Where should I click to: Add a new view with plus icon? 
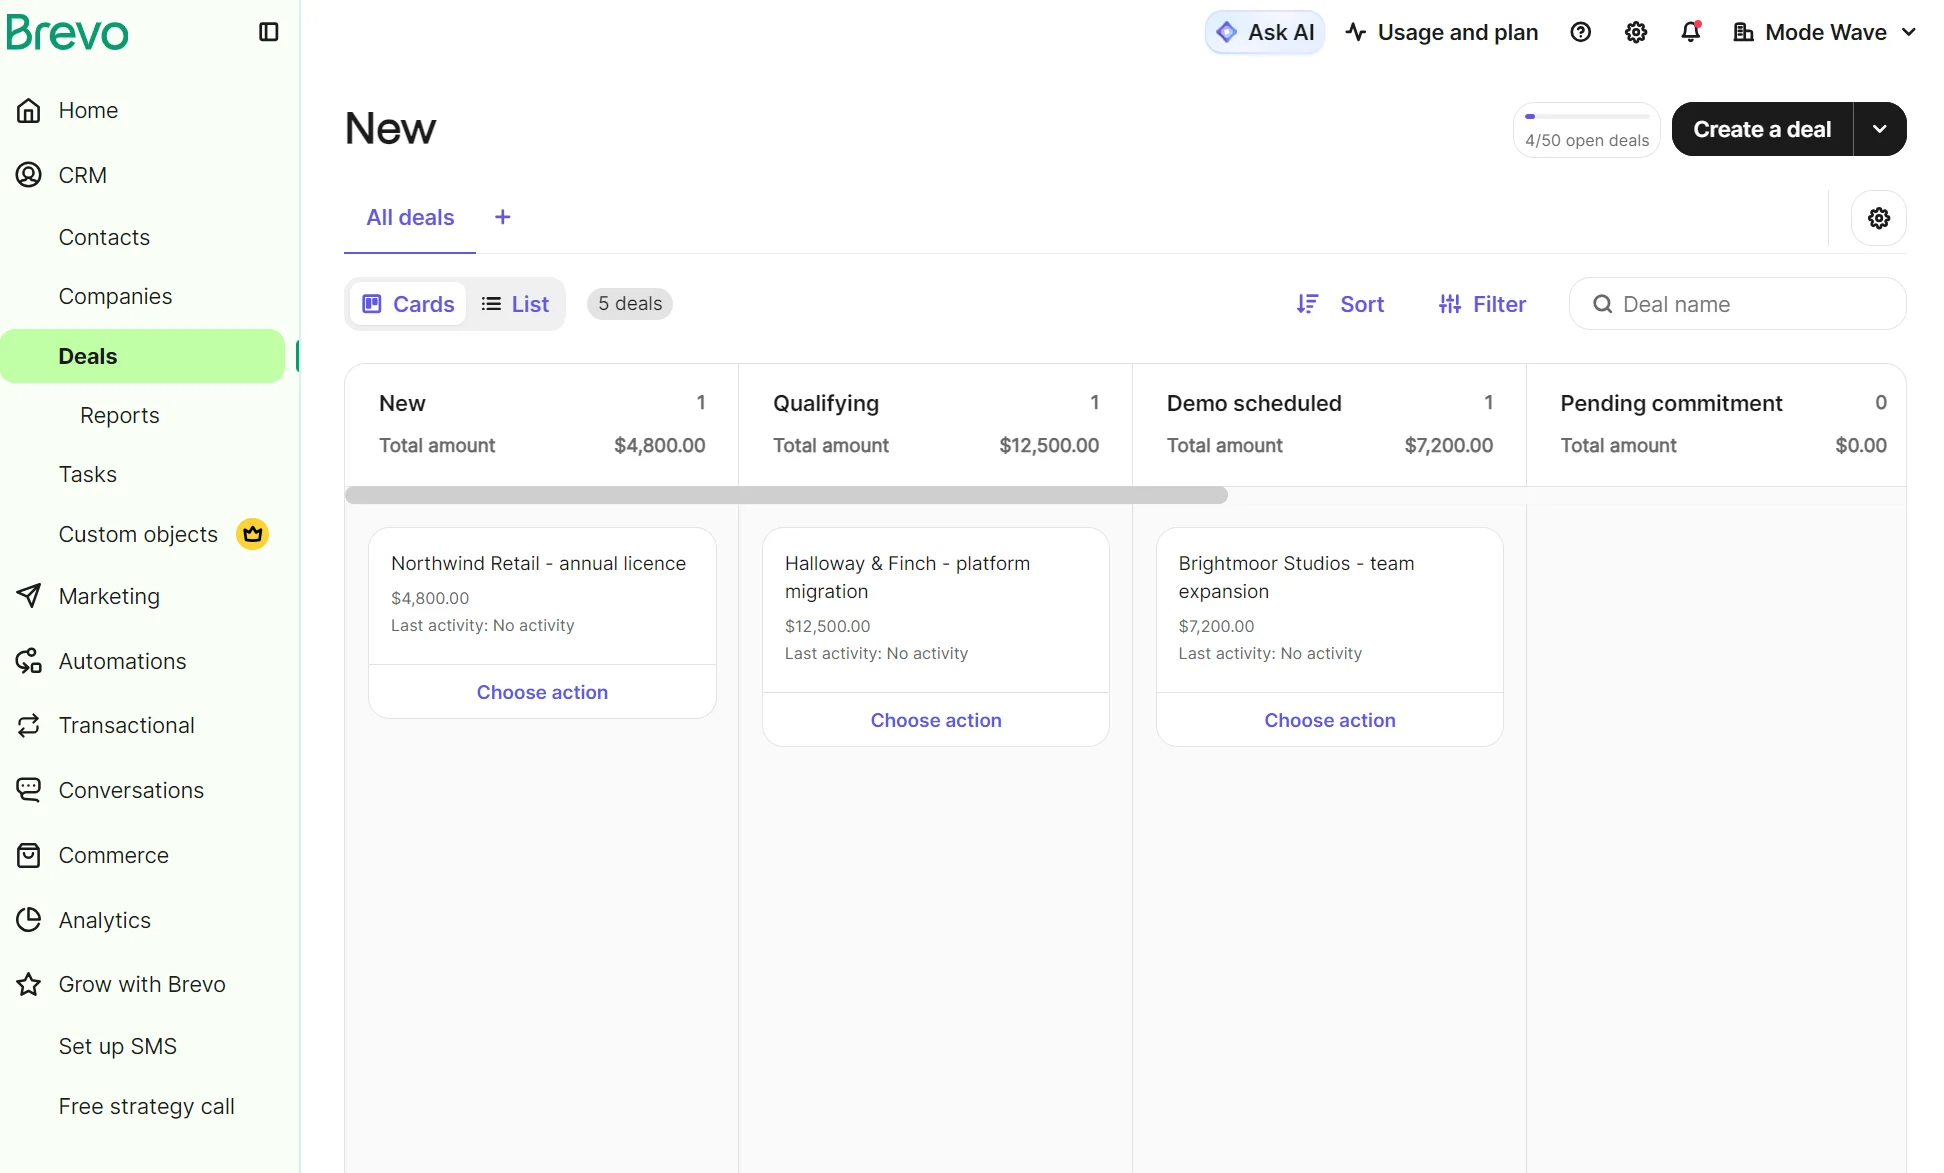pyautogui.click(x=503, y=217)
